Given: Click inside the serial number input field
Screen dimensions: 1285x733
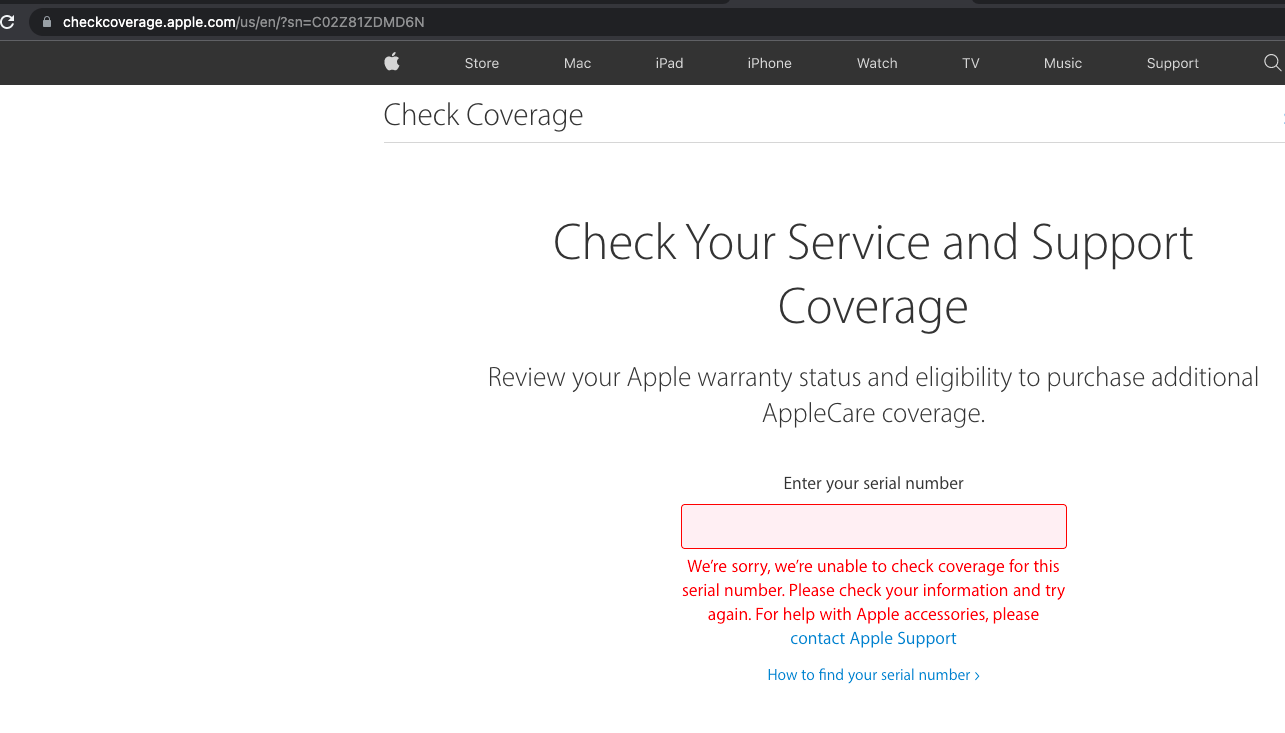Looking at the screenshot, I should (x=873, y=526).
